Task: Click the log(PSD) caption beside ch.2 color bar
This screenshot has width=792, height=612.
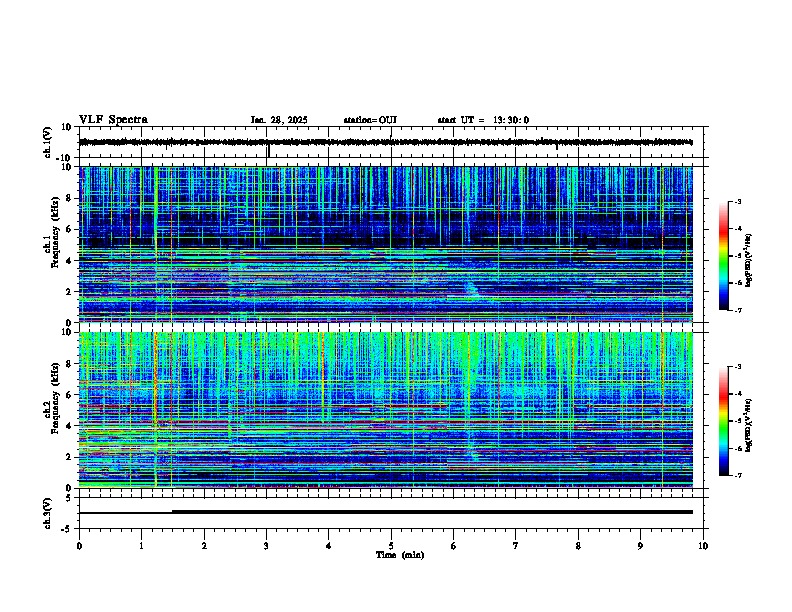Action: tap(748, 425)
